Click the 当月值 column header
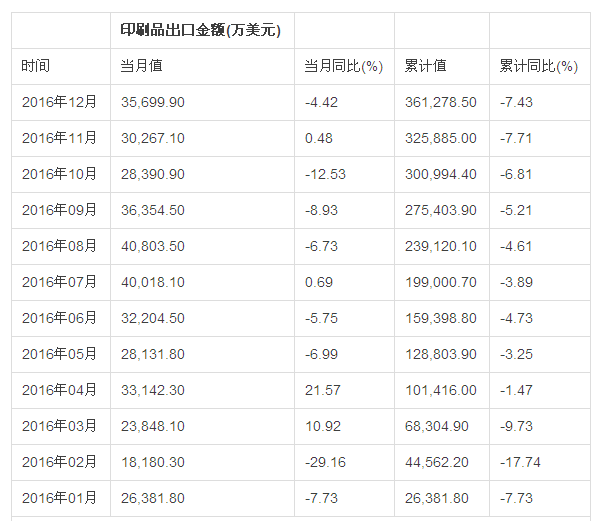Screen dimensions: 600x521 142,66
